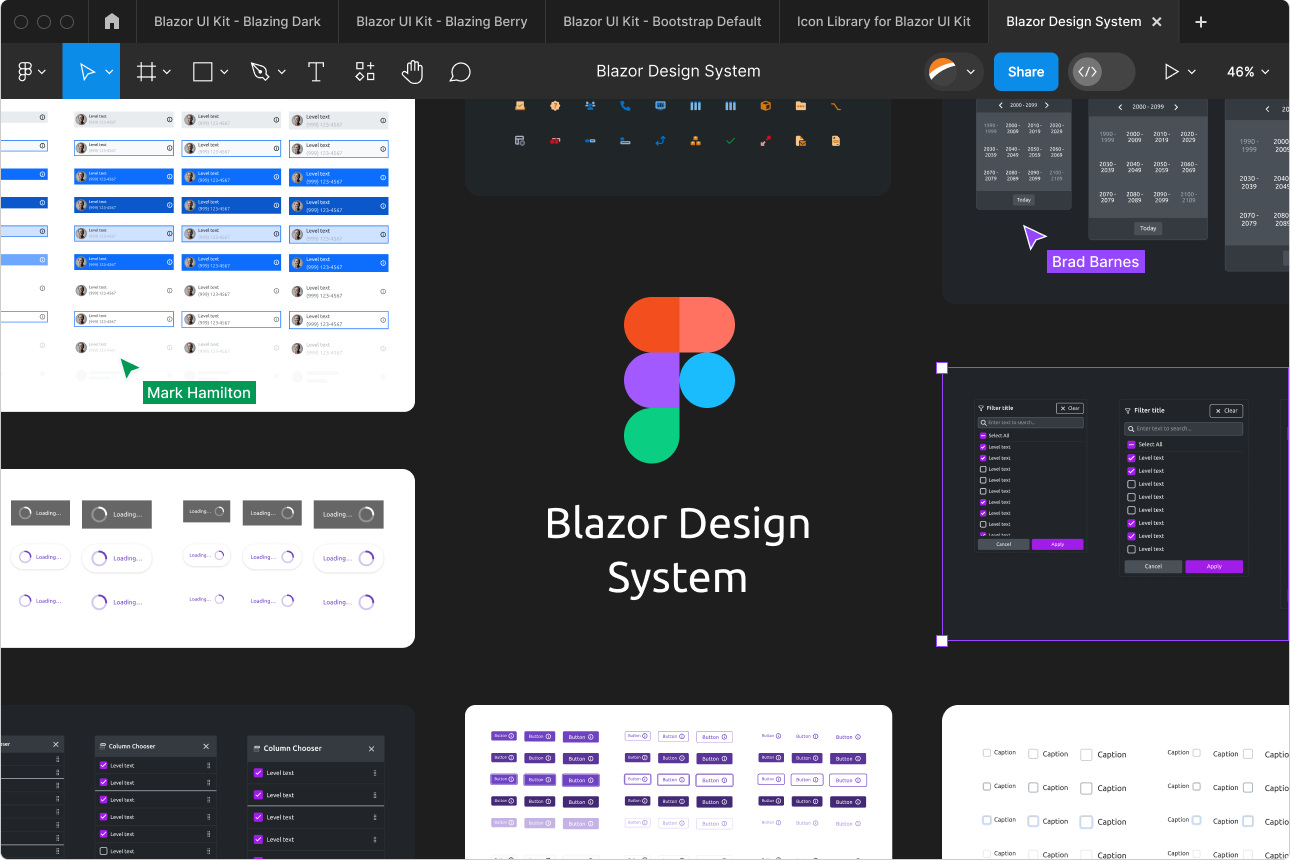Go to next range in smallest date picker
The image size is (1290, 860).
1047,105
